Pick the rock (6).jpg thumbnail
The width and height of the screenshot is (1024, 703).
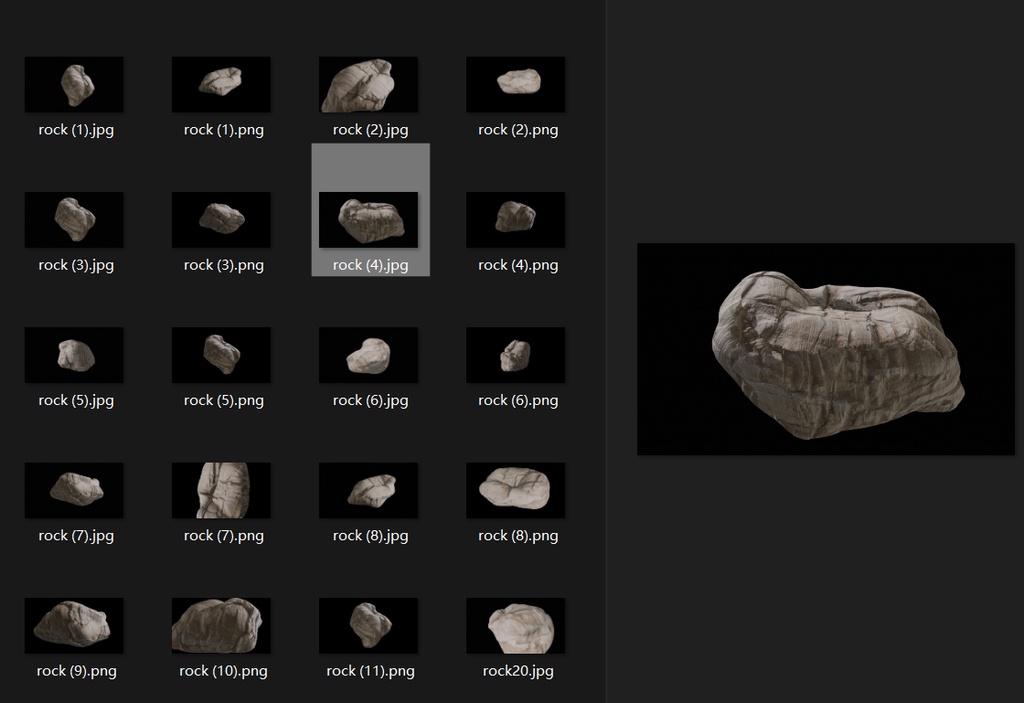368,355
